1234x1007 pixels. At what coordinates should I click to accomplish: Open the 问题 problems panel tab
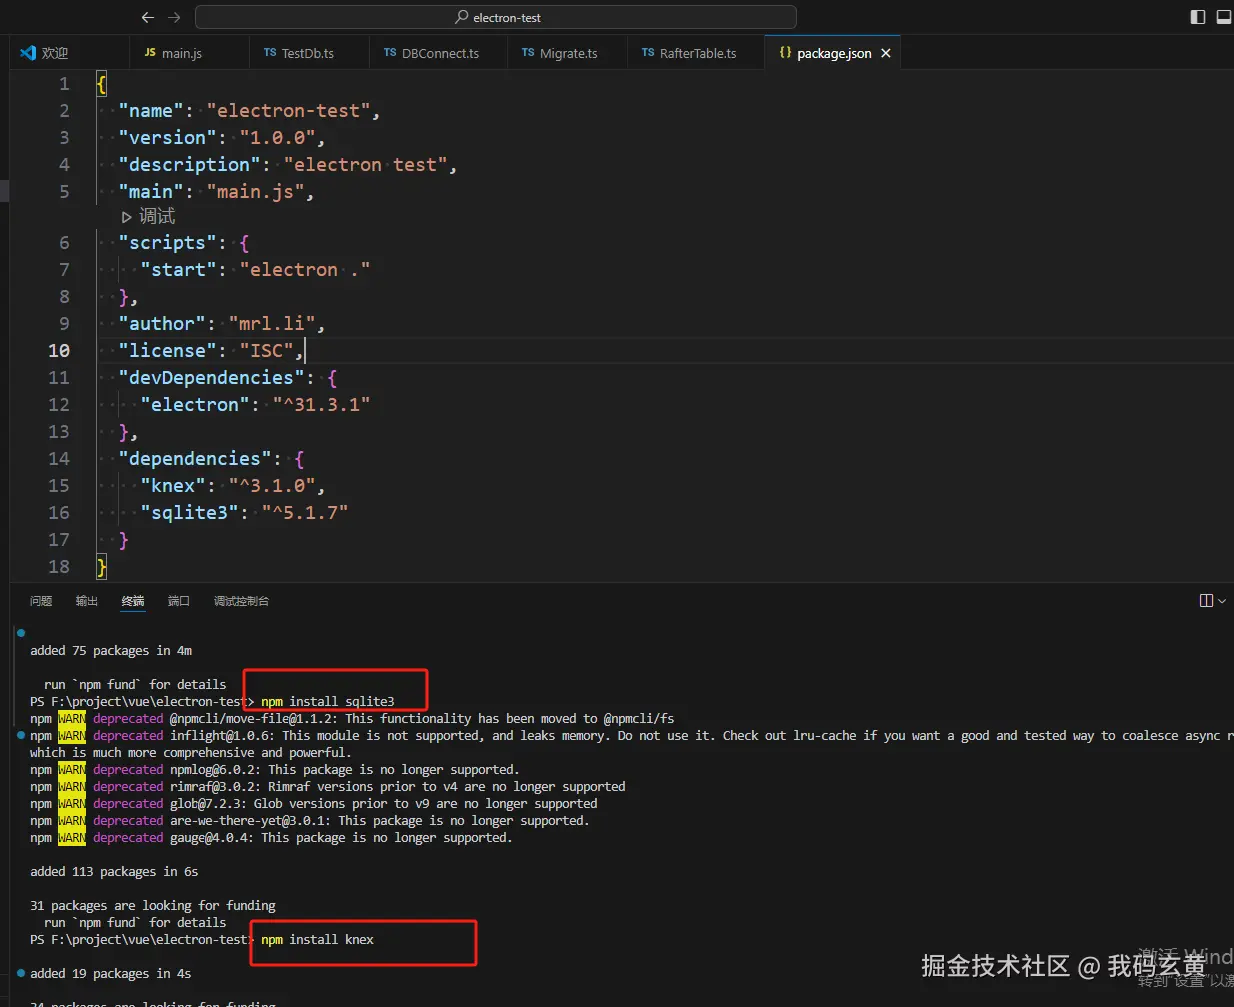click(41, 601)
